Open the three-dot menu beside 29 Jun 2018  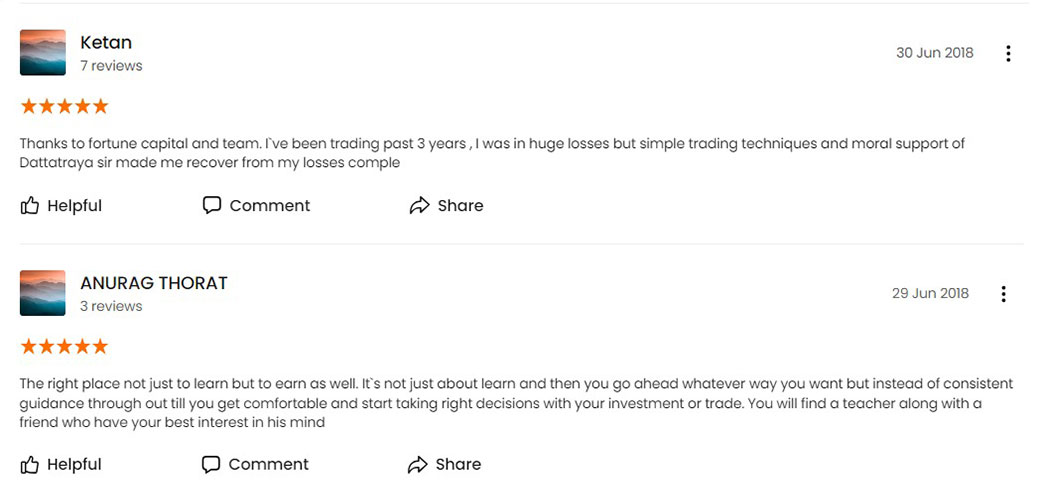point(1003,294)
